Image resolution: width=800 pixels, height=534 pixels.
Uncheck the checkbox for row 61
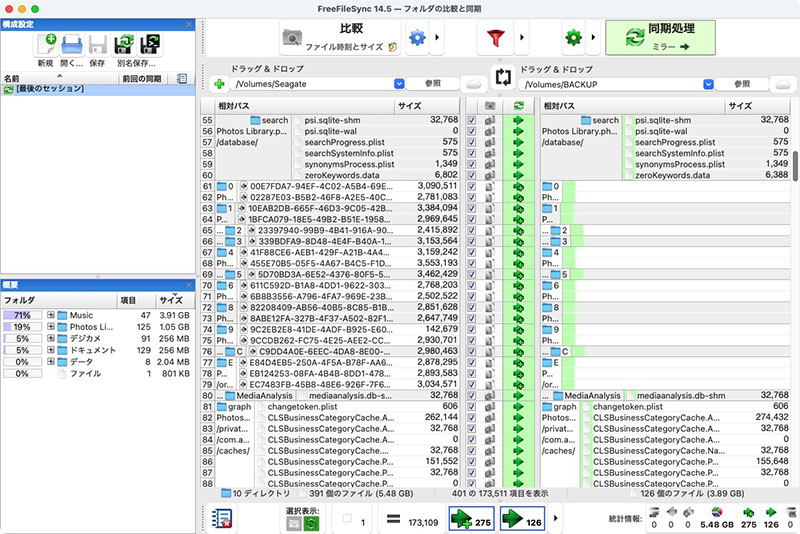tap(473, 186)
